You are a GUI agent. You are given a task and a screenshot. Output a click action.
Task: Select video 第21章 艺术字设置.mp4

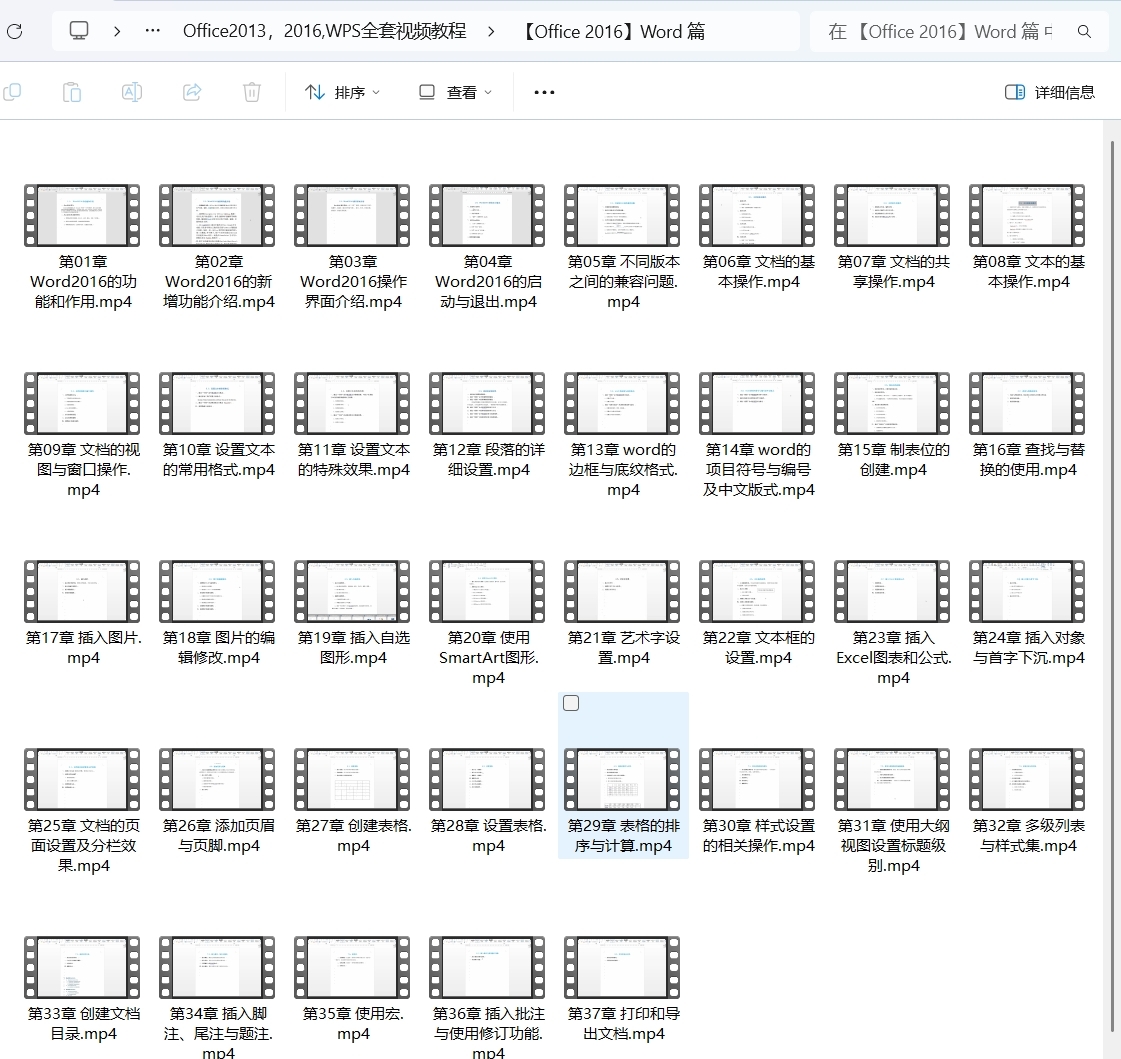(623, 613)
